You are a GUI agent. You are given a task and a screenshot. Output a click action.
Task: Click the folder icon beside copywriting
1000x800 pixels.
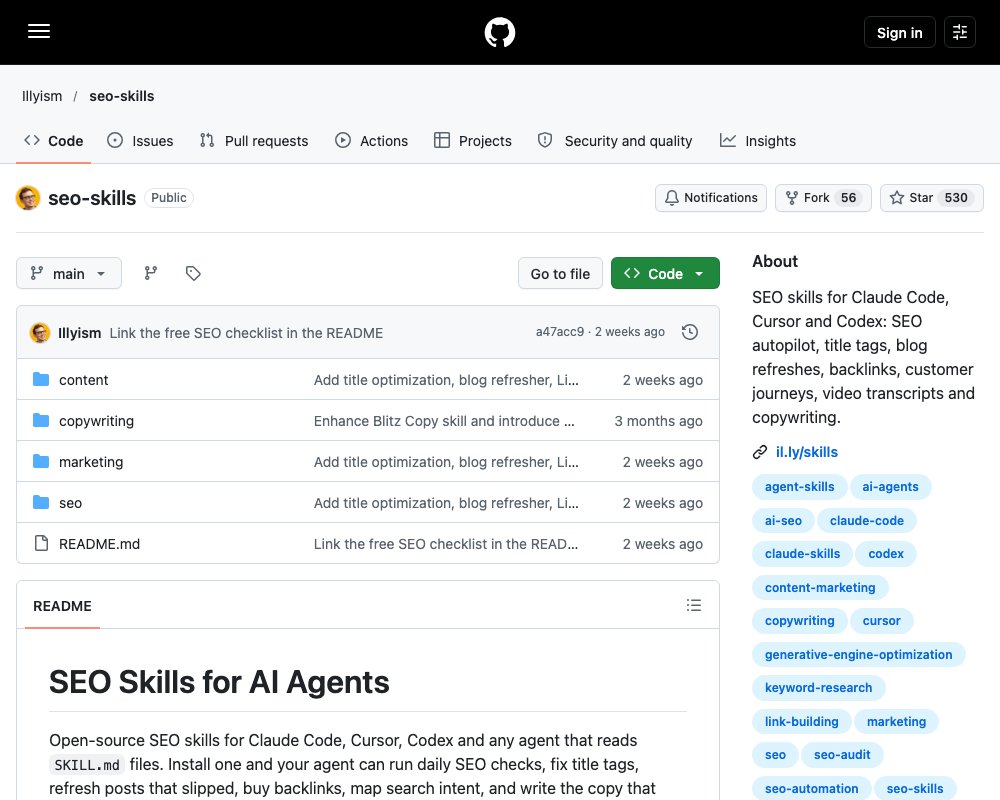(41, 420)
